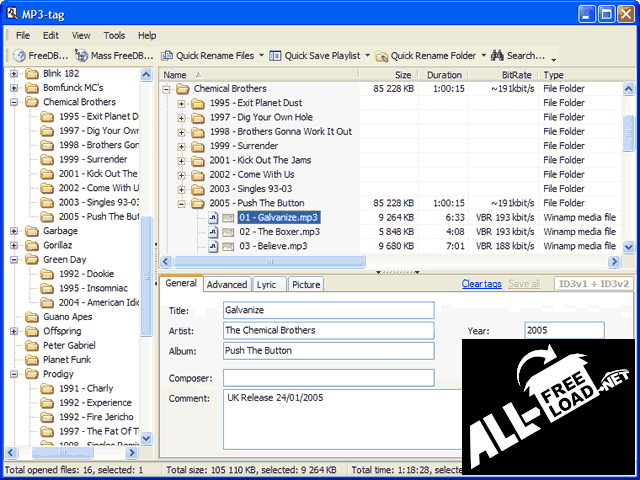
Task: Click the Quick Save Playlist icon
Action: 275,56
